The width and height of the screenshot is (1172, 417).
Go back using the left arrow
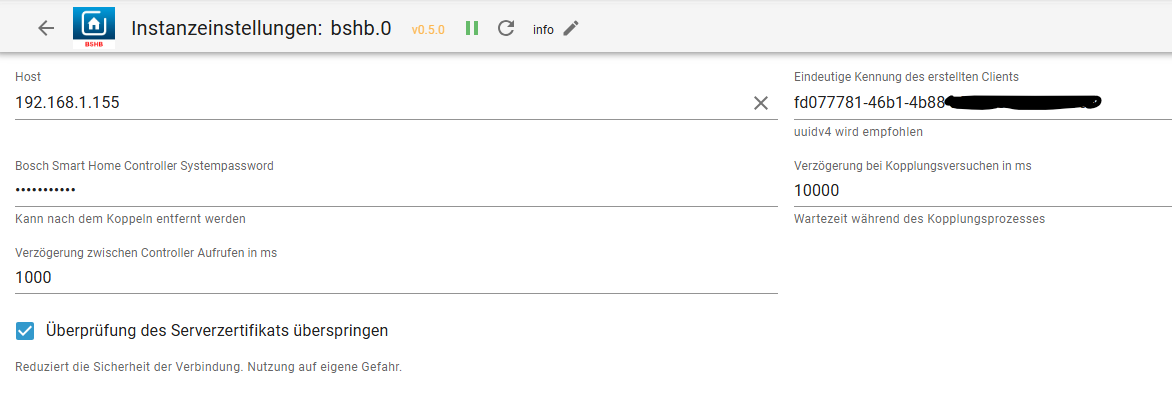click(x=46, y=28)
